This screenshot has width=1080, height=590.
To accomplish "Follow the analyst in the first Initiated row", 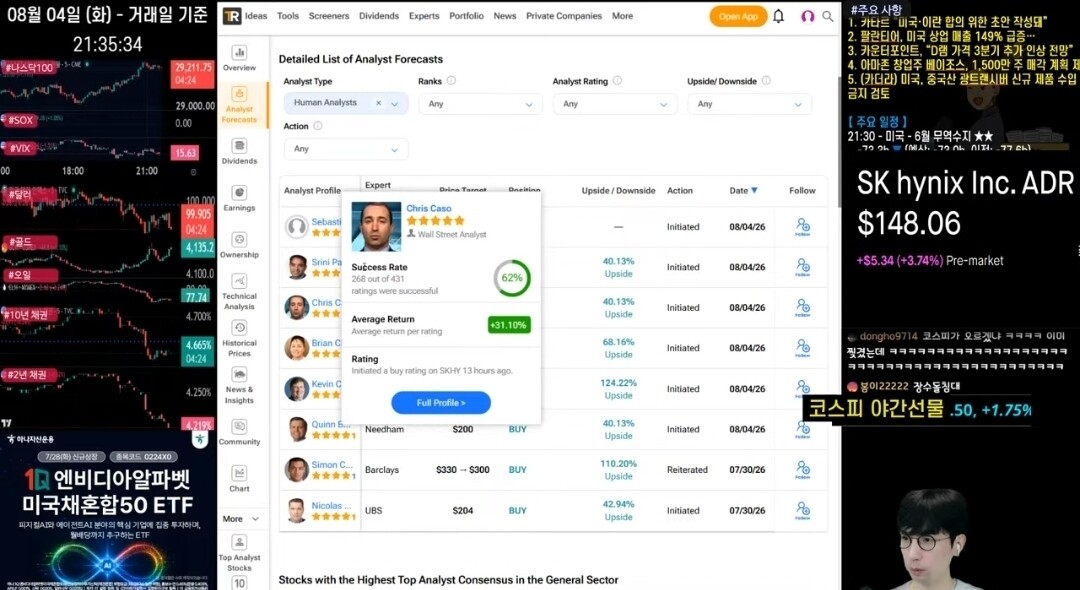I will tap(802, 226).
